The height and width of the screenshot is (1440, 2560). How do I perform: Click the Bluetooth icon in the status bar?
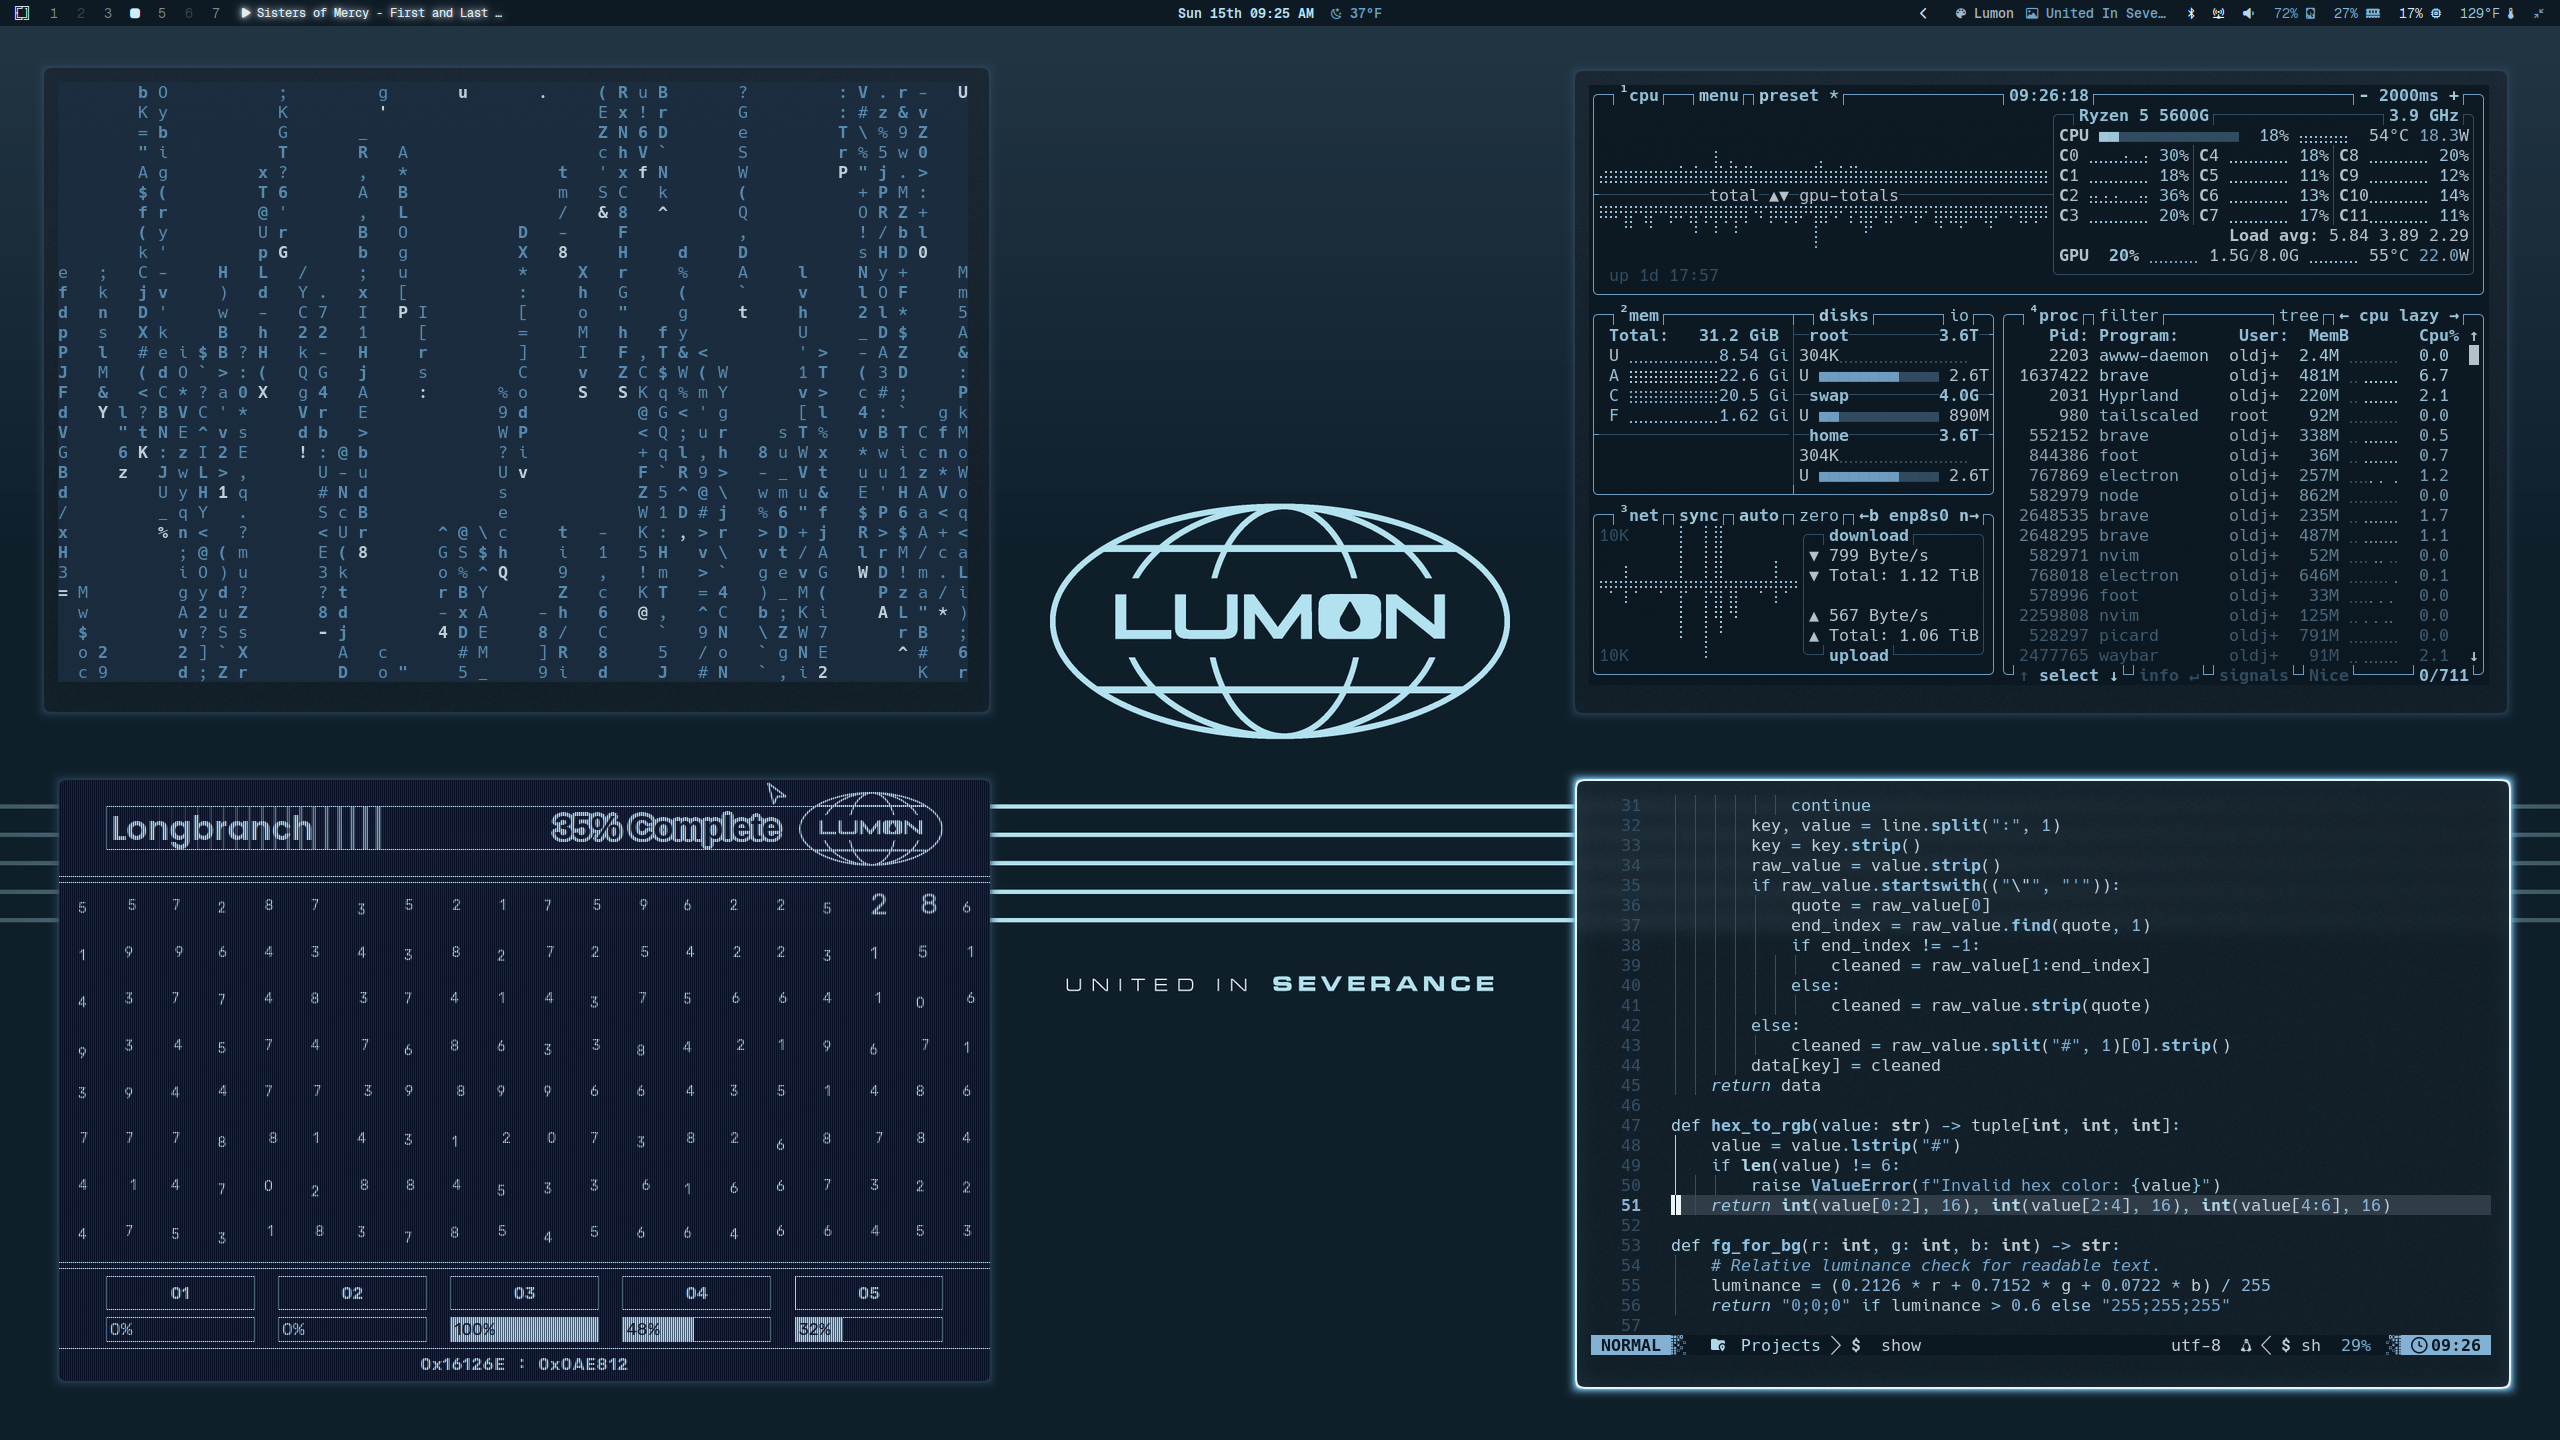tap(2191, 13)
